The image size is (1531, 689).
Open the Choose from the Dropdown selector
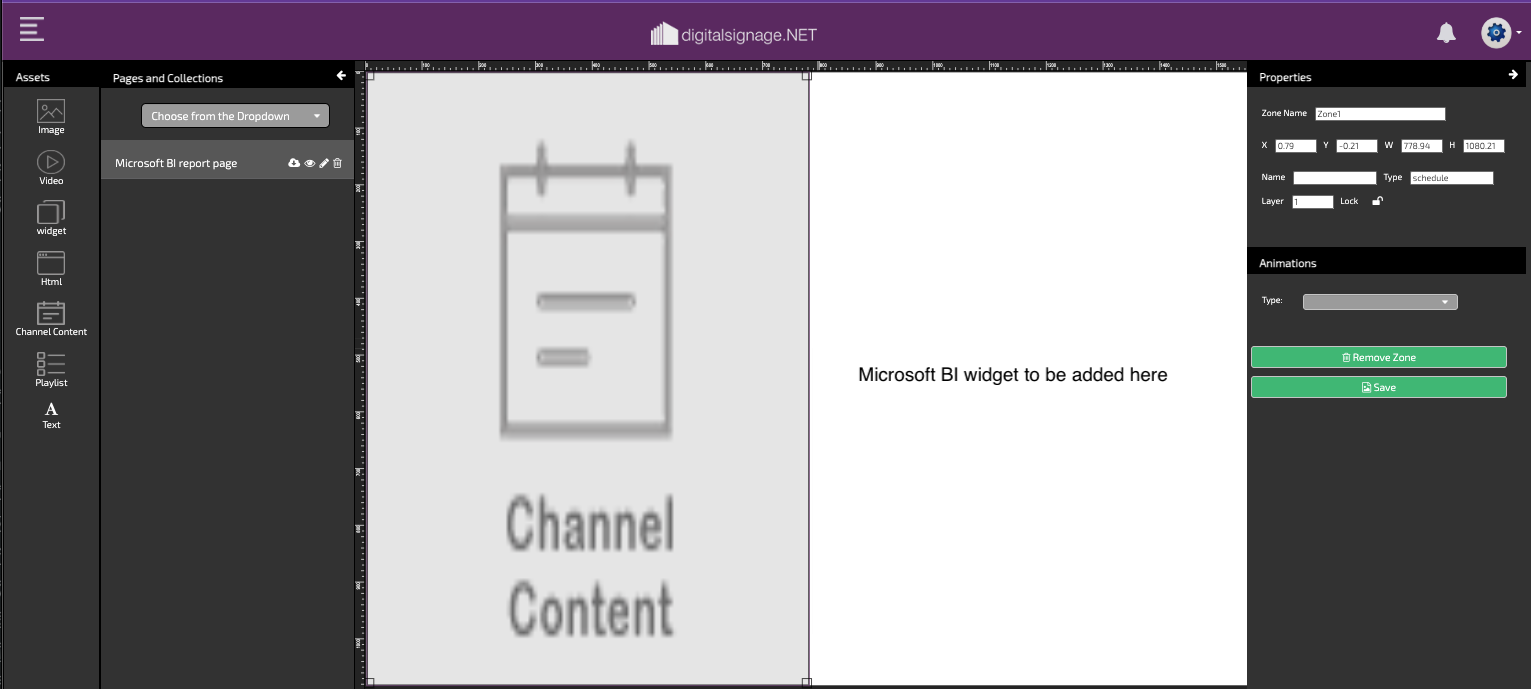(235, 116)
